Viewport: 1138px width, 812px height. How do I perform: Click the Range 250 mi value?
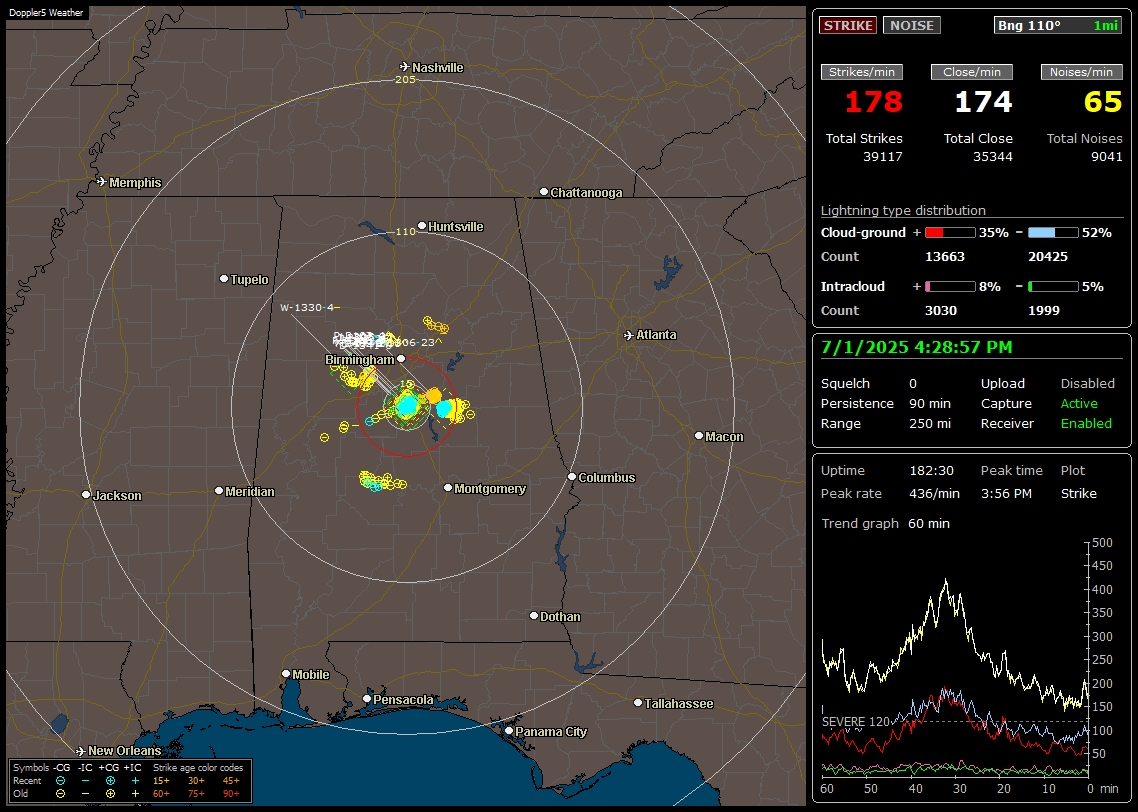pyautogui.click(x=930, y=424)
